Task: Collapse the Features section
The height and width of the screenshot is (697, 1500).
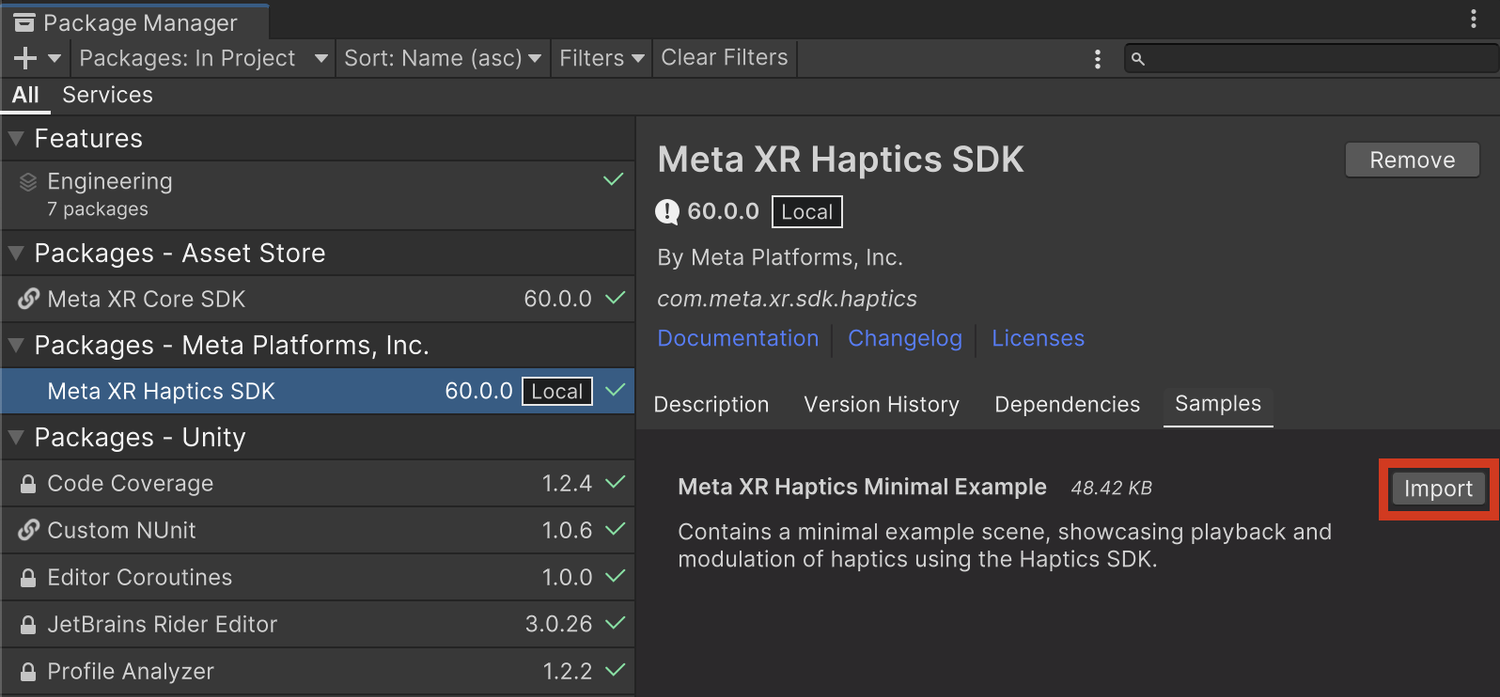Action: click(x=16, y=139)
